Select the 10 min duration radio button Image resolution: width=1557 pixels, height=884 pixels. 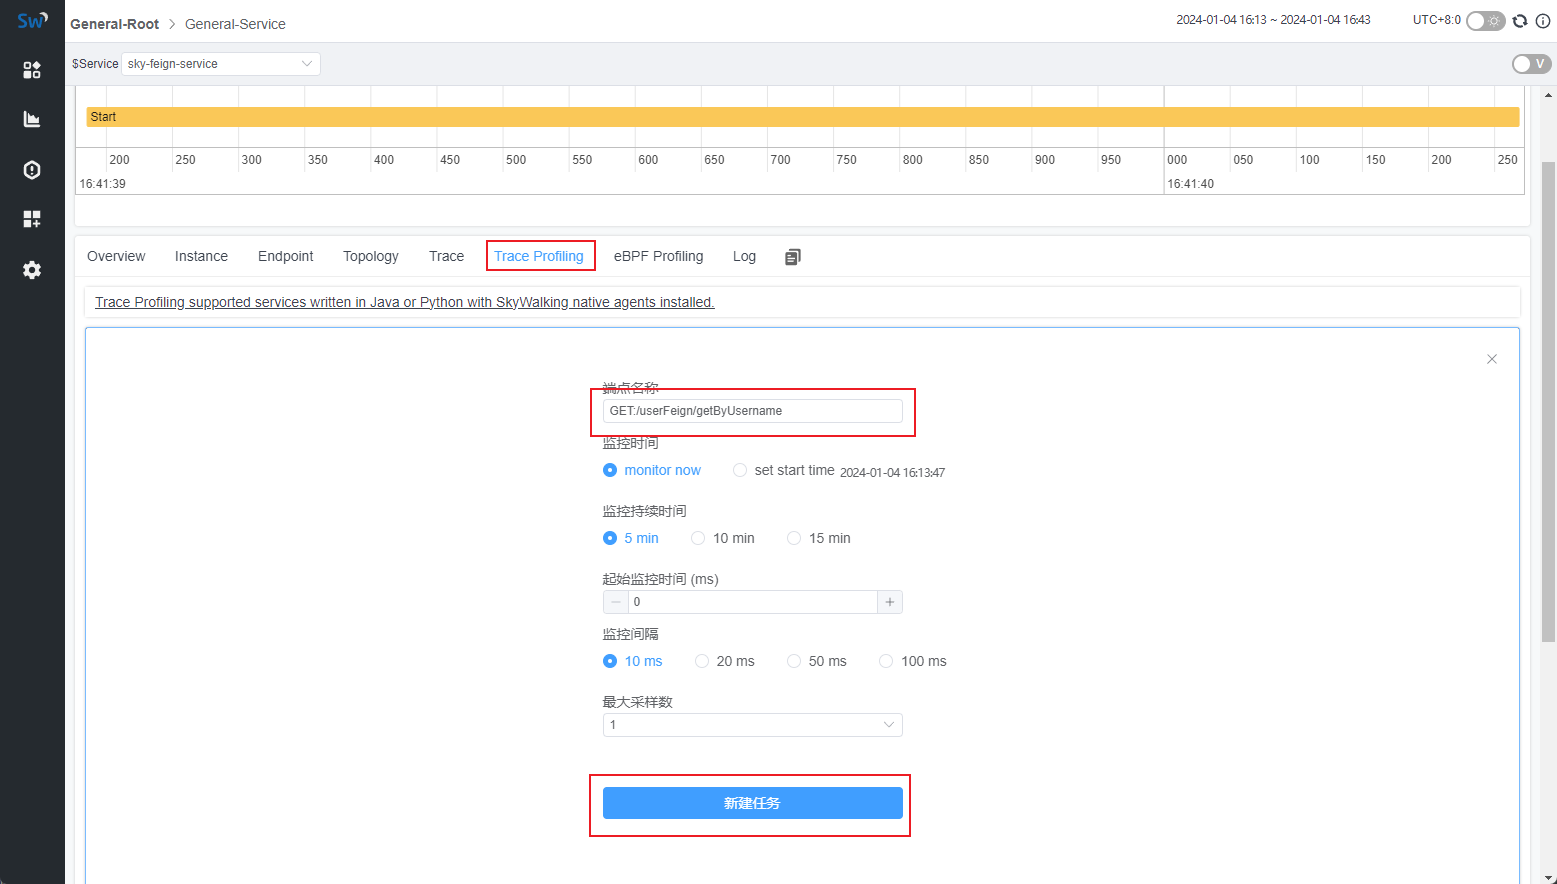coord(698,538)
